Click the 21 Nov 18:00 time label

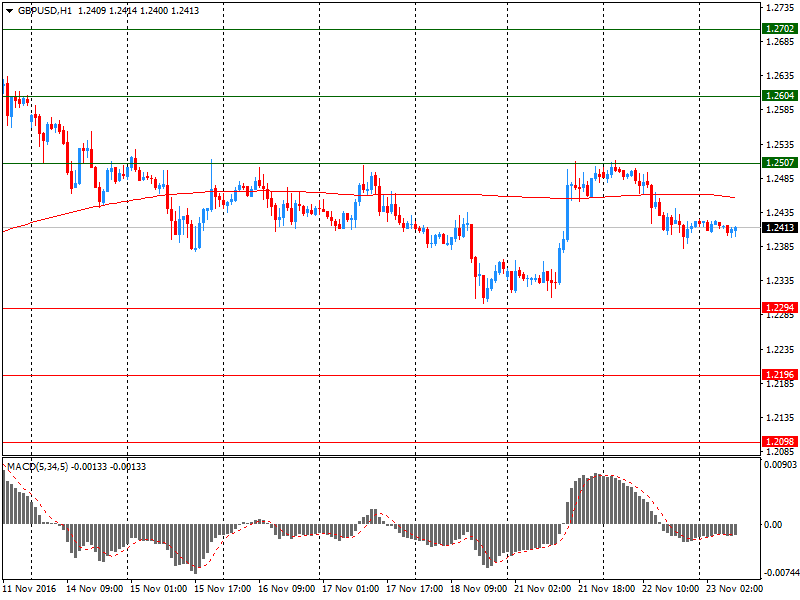tap(607, 589)
